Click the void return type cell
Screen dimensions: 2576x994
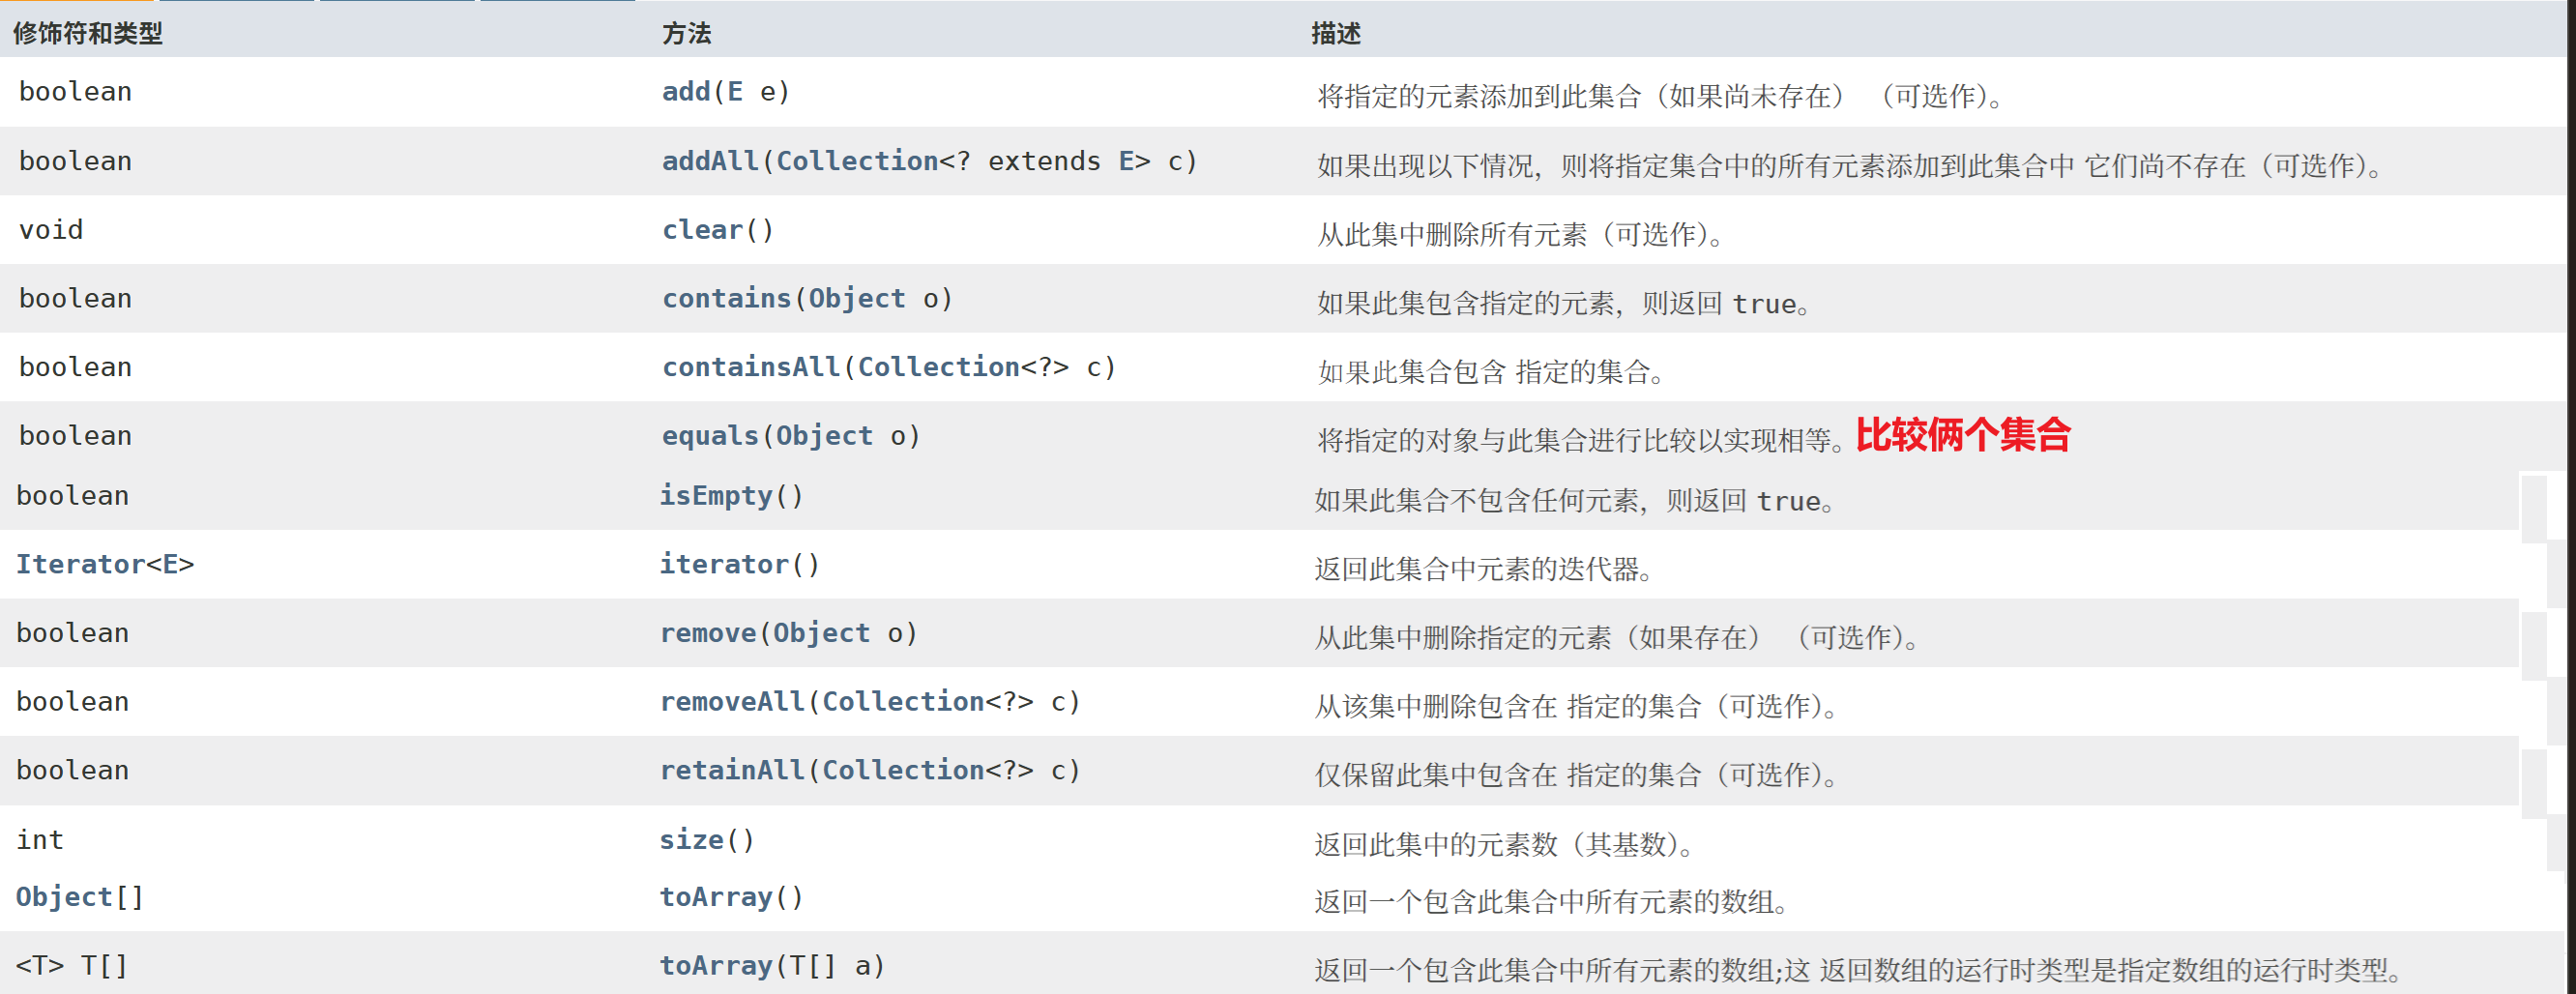(x=51, y=230)
